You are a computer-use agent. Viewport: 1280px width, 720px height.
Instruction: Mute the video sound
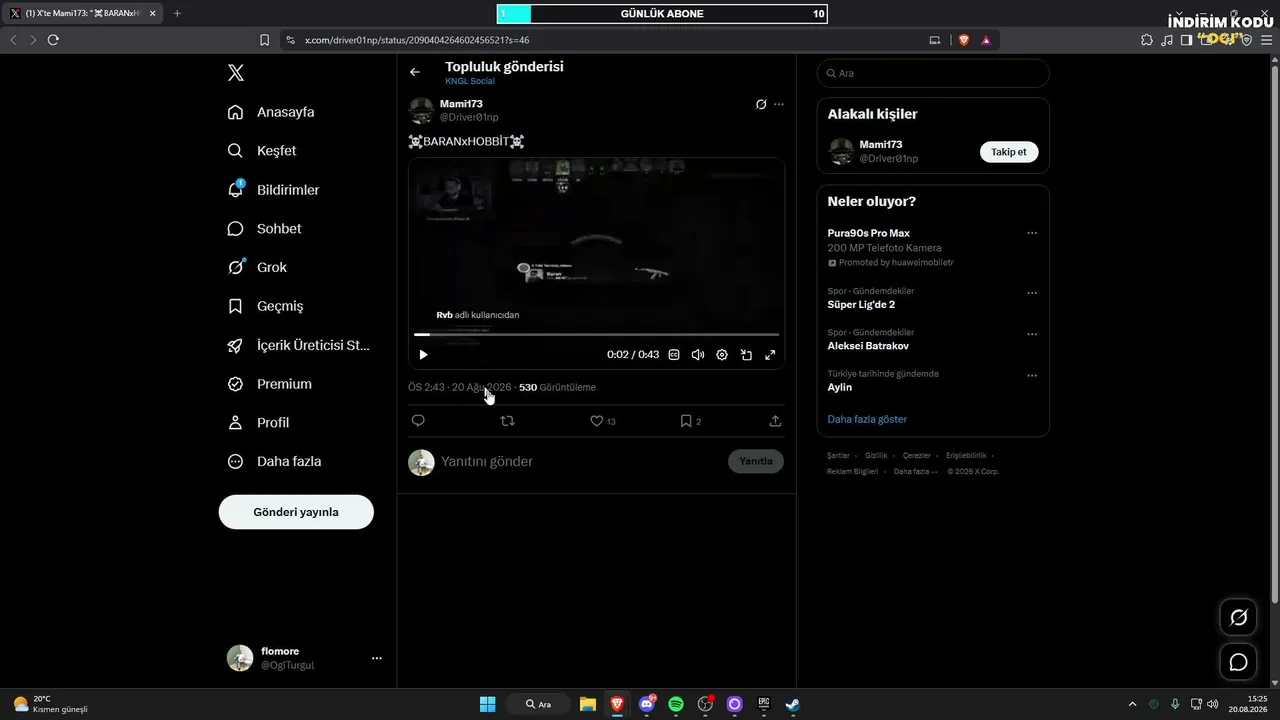coord(698,355)
